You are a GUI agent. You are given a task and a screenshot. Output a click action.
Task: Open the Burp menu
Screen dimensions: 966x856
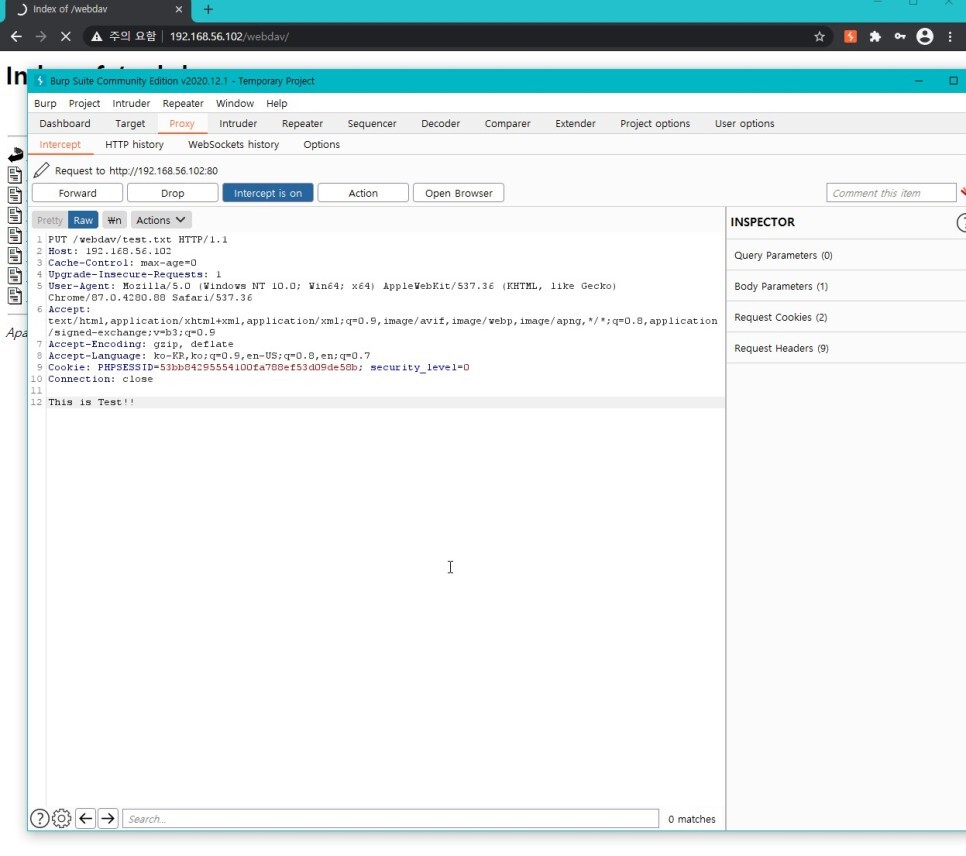[45, 104]
